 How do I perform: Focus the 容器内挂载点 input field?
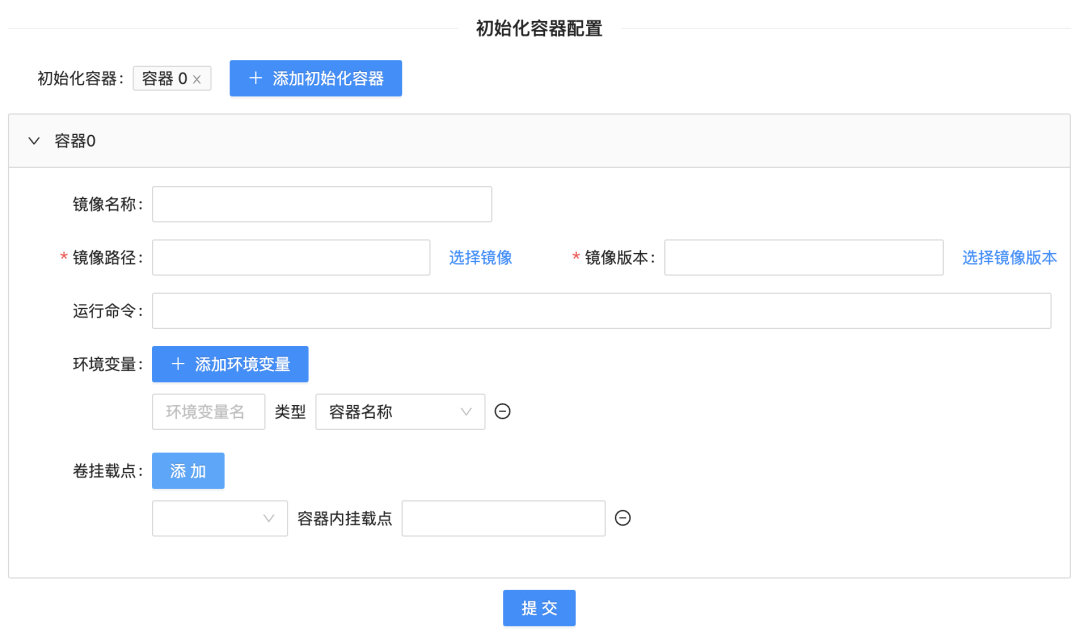[503, 519]
